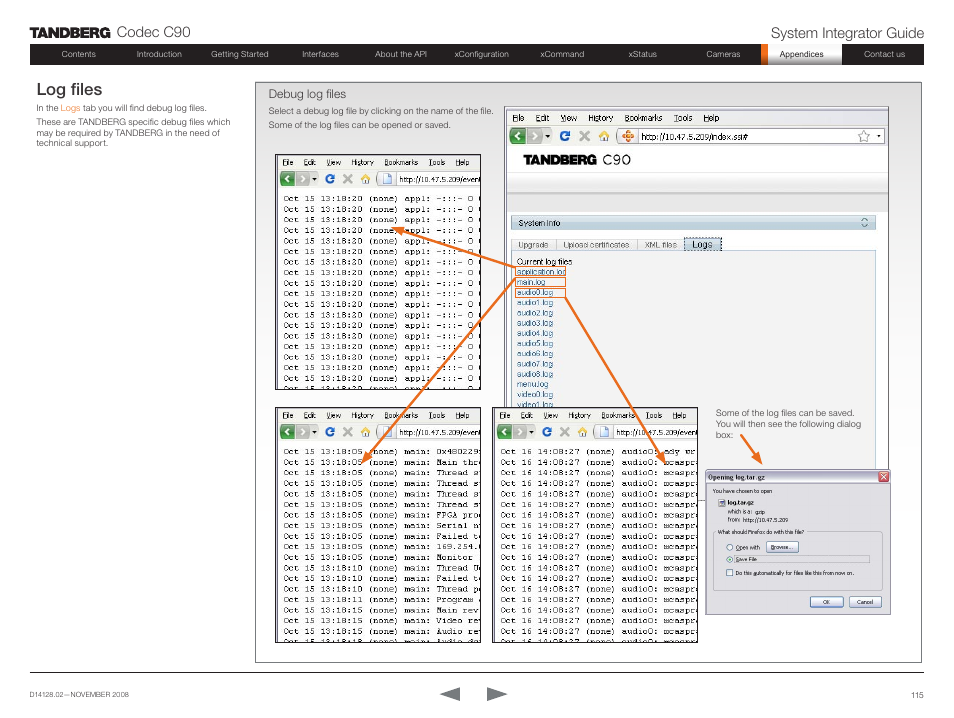Open Tools menu in C90 browser

[x=683, y=118]
